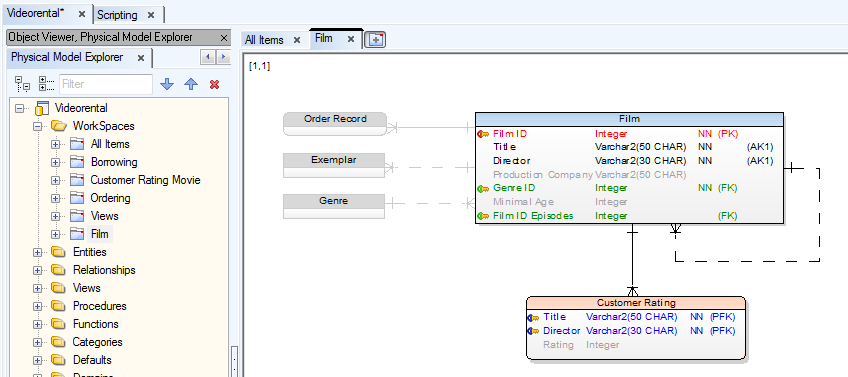Click the blue up arrow filter button
848x377 pixels.
click(191, 84)
